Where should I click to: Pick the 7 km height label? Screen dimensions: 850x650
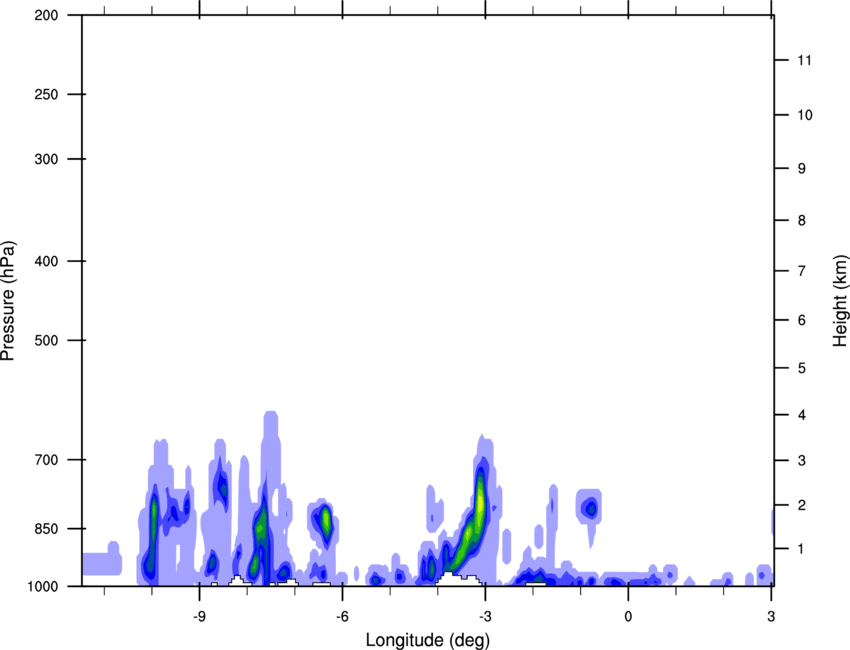802,271
